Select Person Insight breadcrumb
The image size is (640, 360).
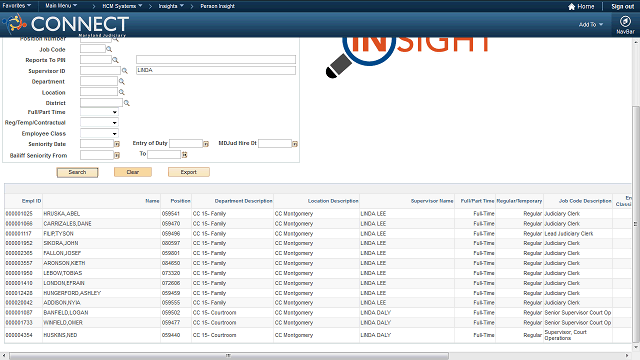click(x=218, y=6)
